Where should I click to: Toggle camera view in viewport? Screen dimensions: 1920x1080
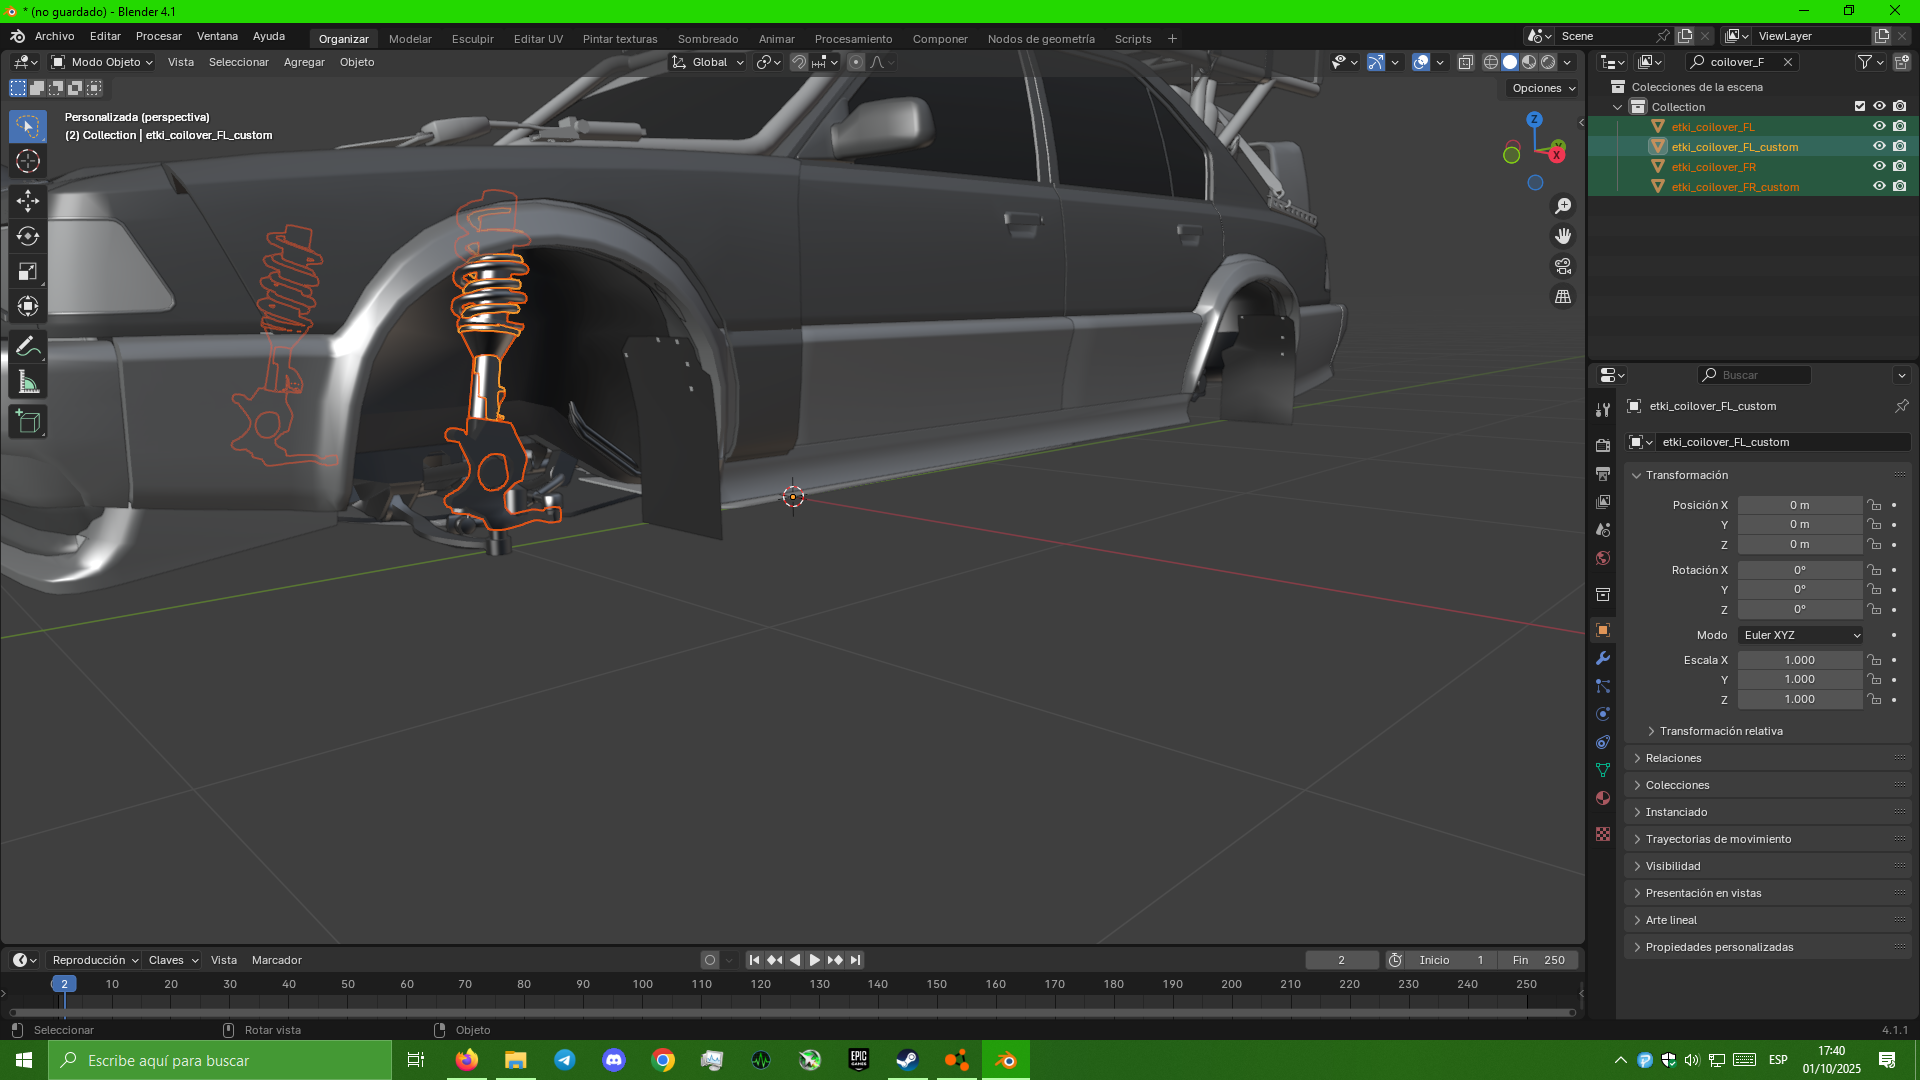(x=1563, y=266)
